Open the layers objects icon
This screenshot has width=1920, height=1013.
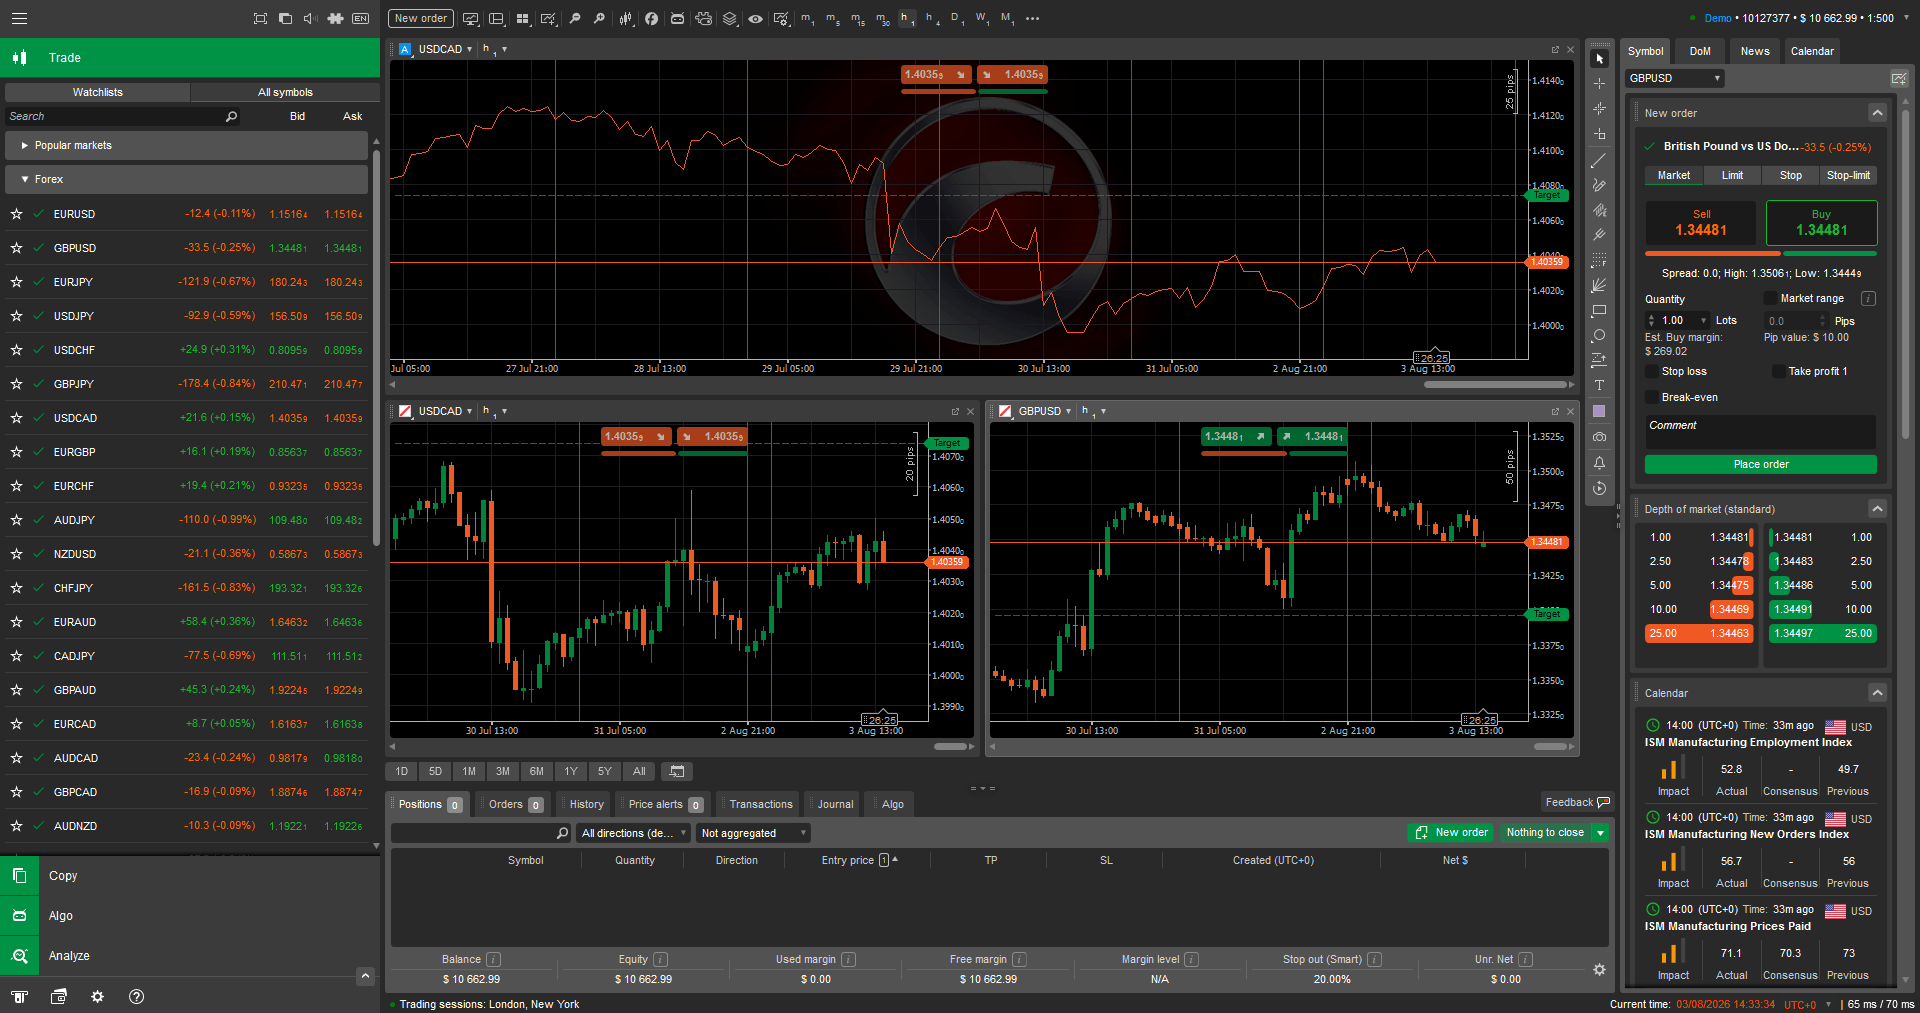point(730,18)
